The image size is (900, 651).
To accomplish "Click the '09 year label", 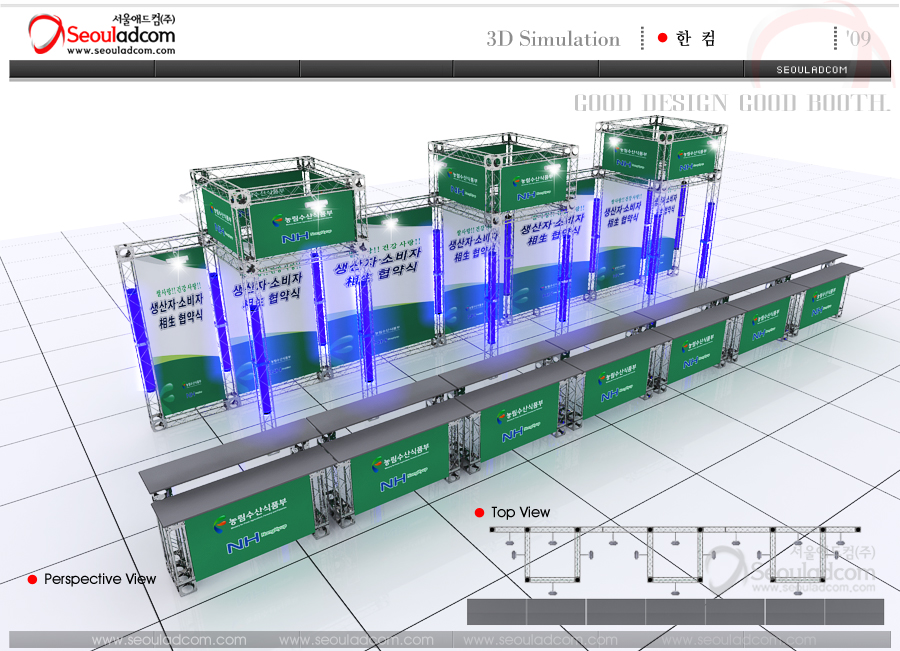I will tap(859, 38).
